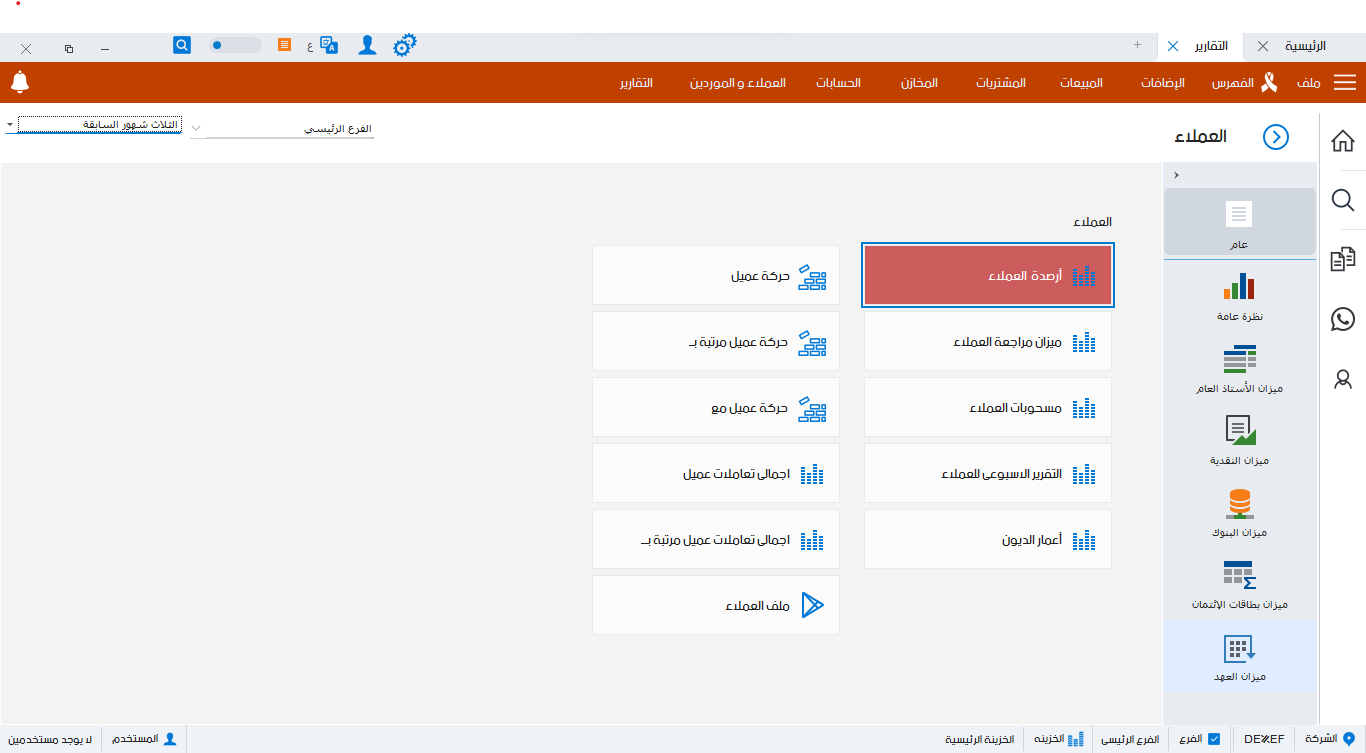Viewport: 1366px width, 753px height.
Task: Open the أعمار الديون report
Action: pos(988,539)
